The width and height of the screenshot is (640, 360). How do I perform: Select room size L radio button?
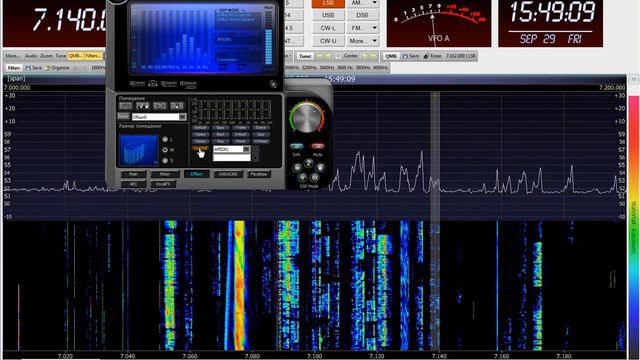tap(165, 140)
